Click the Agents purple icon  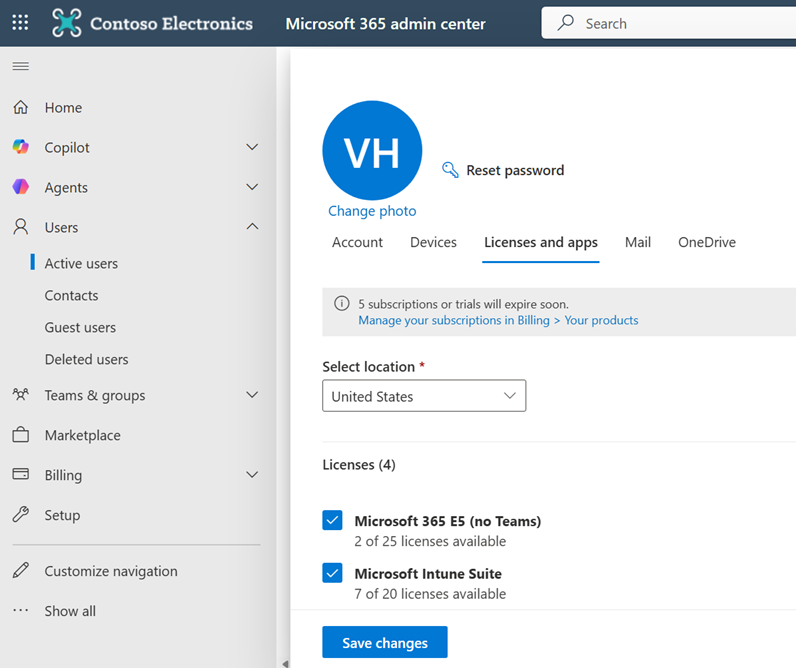21,187
